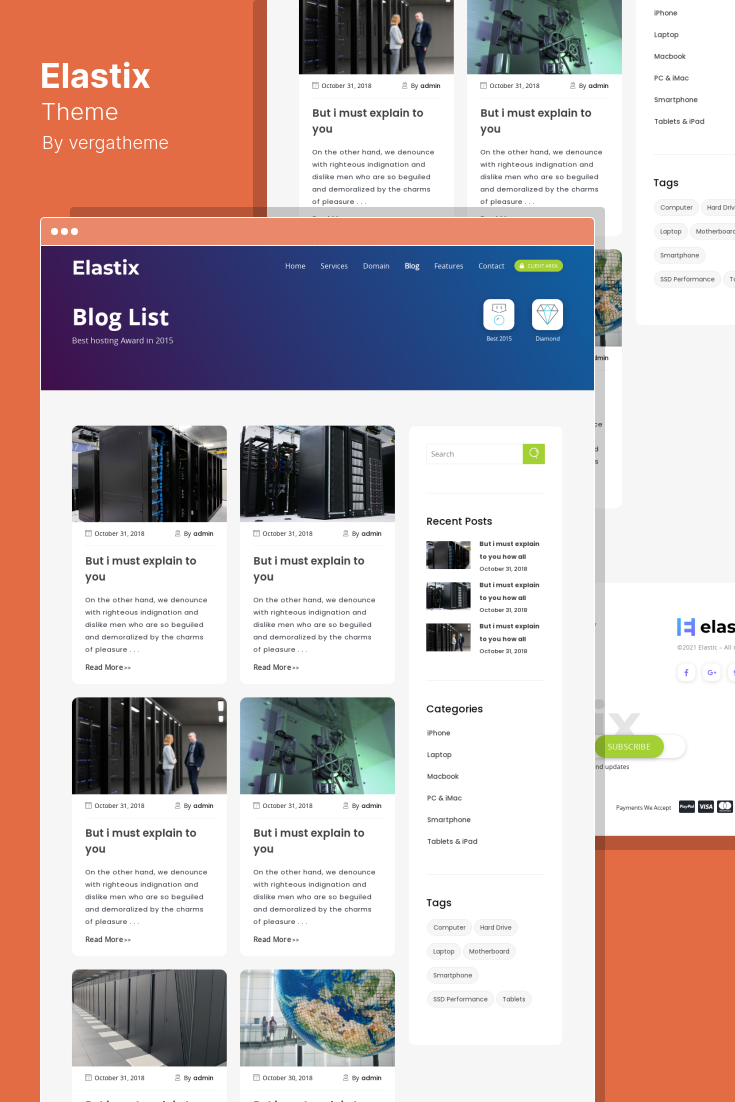The height and width of the screenshot is (1102, 735).
Task: Open the iPhone category in front window sidebar
Action: point(438,733)
